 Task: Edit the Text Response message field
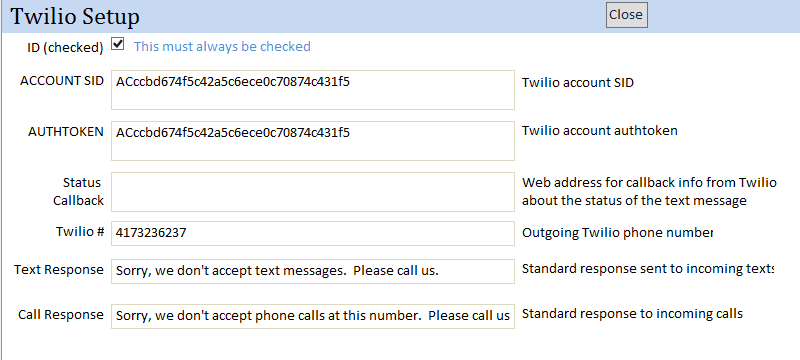click(x=313, y=271)
